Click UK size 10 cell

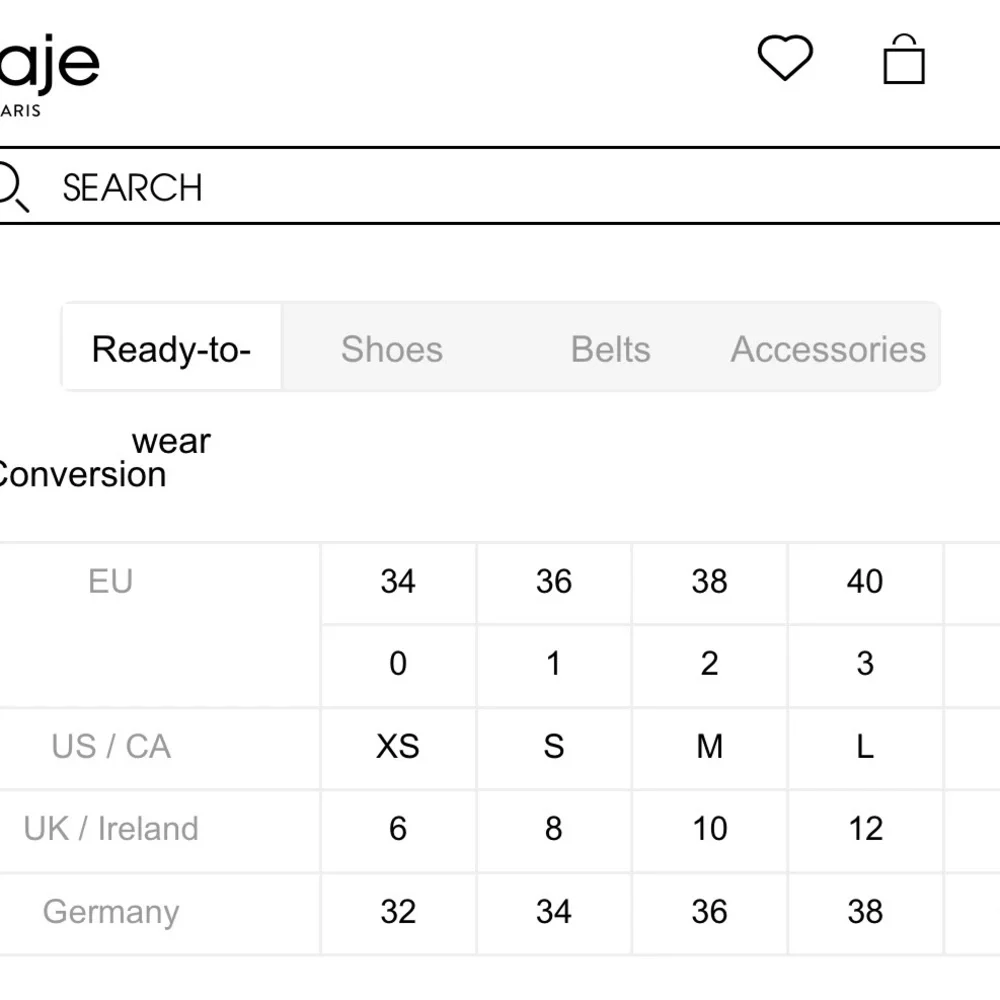click(709, 829)
